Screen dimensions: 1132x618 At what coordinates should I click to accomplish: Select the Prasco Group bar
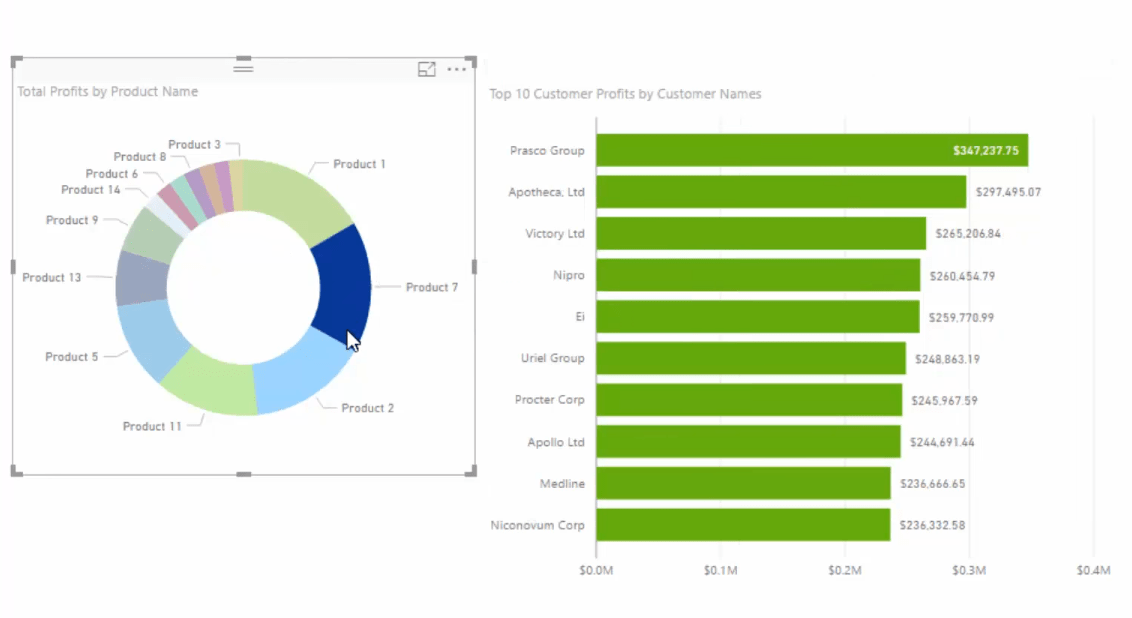coord(812,150)
